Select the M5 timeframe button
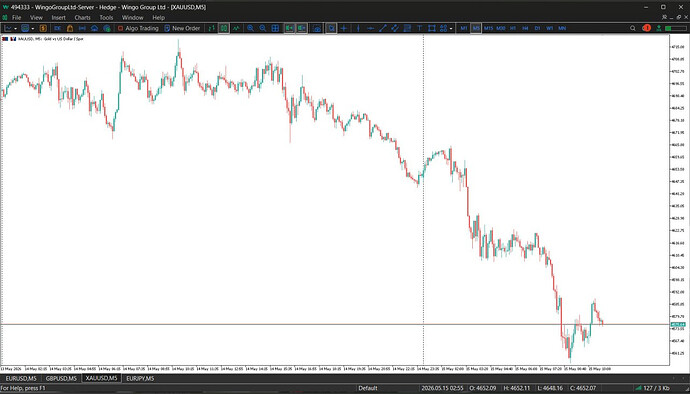690x394 pixels. coord(476,28)
